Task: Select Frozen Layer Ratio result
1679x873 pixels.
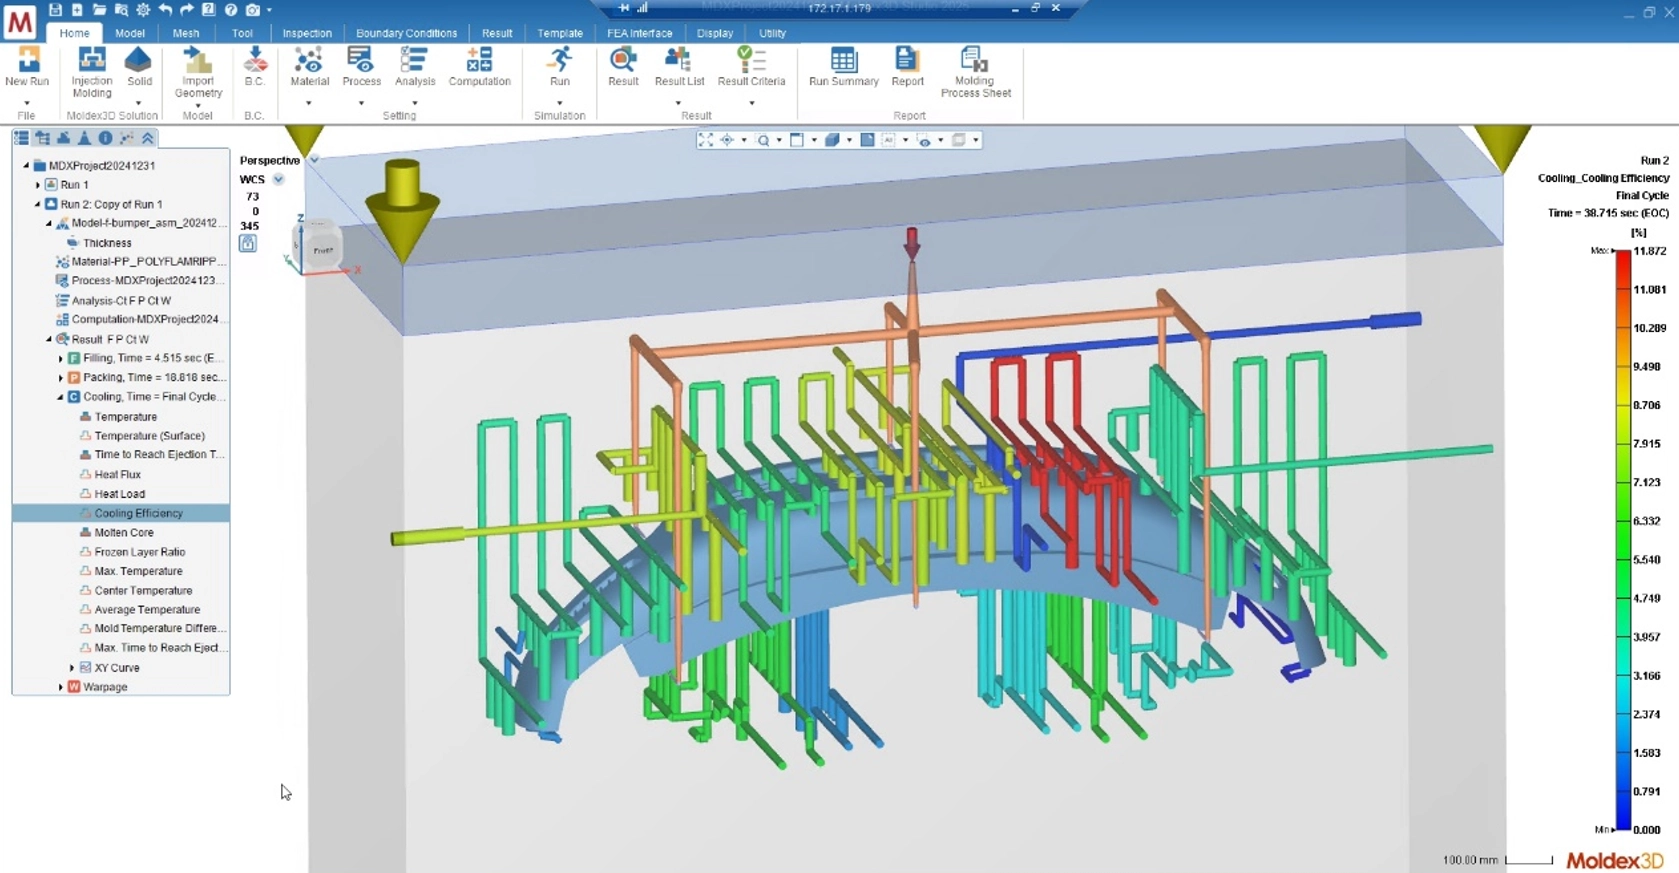Action: pos(139,552)
